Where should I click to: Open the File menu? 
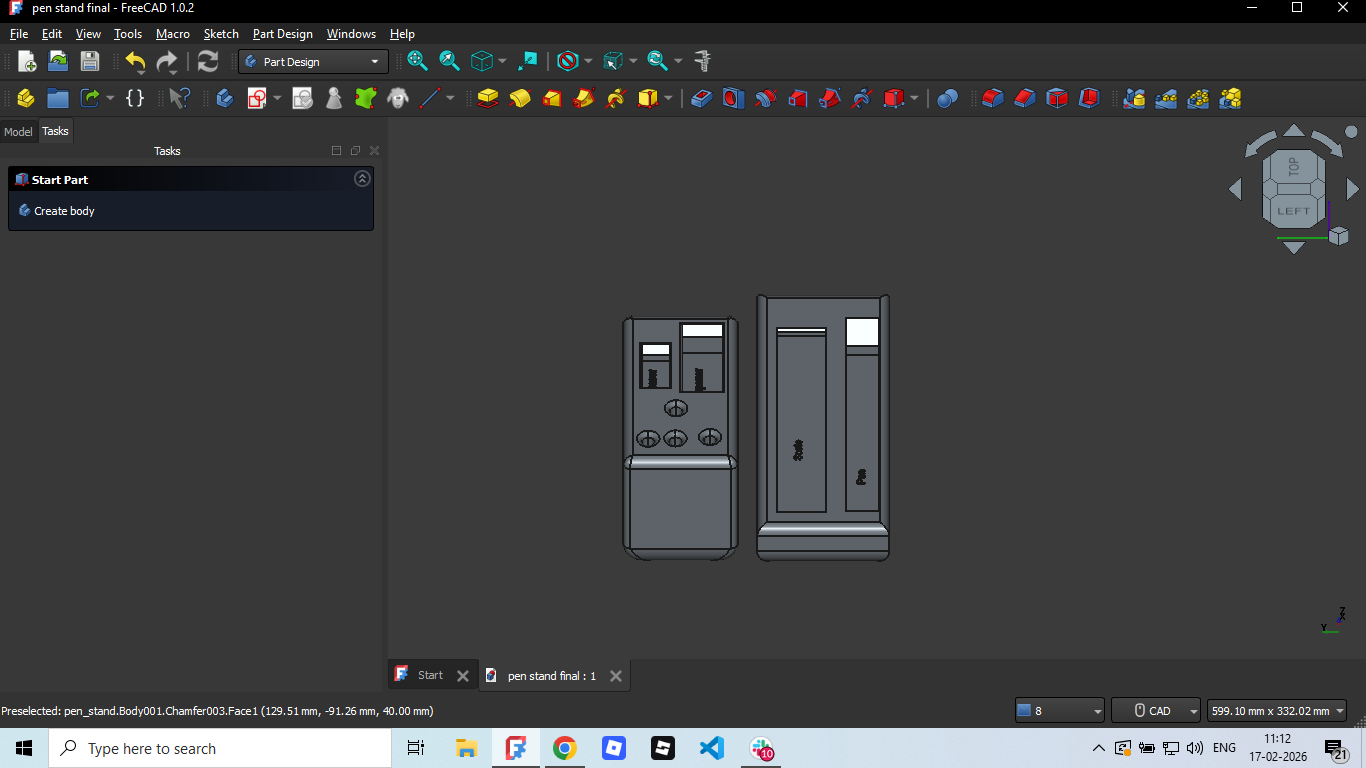coord(19,34)
